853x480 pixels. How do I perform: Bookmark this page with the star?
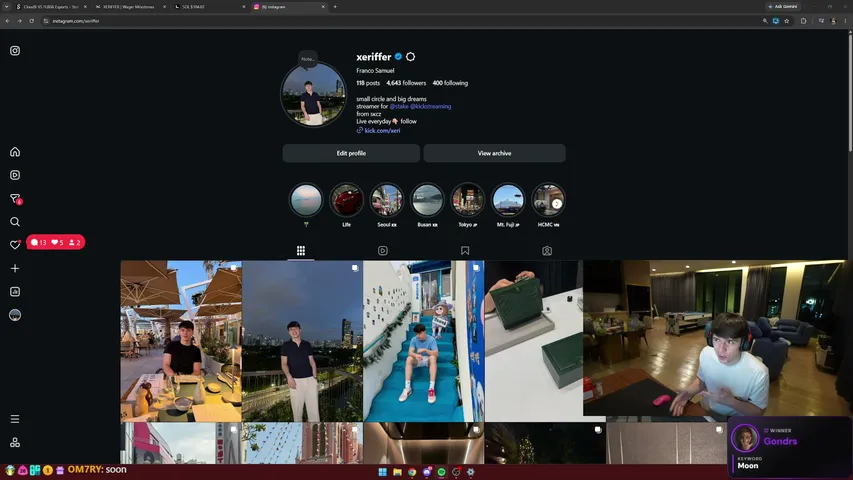pos(787,21)
